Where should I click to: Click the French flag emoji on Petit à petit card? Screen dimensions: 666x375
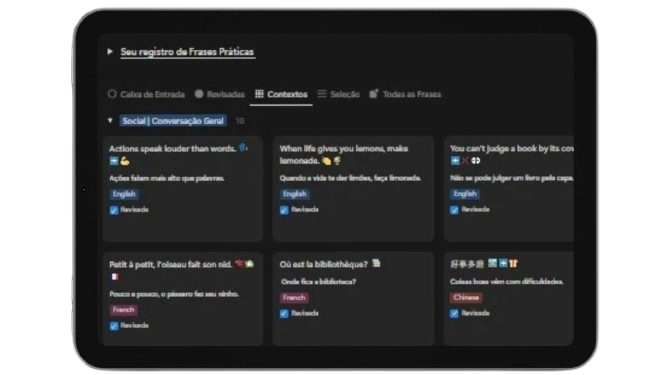114,277
